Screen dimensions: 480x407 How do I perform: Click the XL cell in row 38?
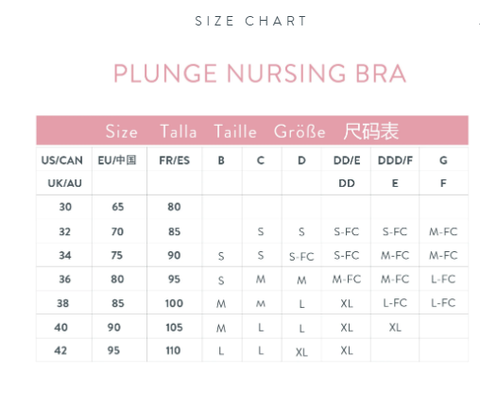coord(347,303)
